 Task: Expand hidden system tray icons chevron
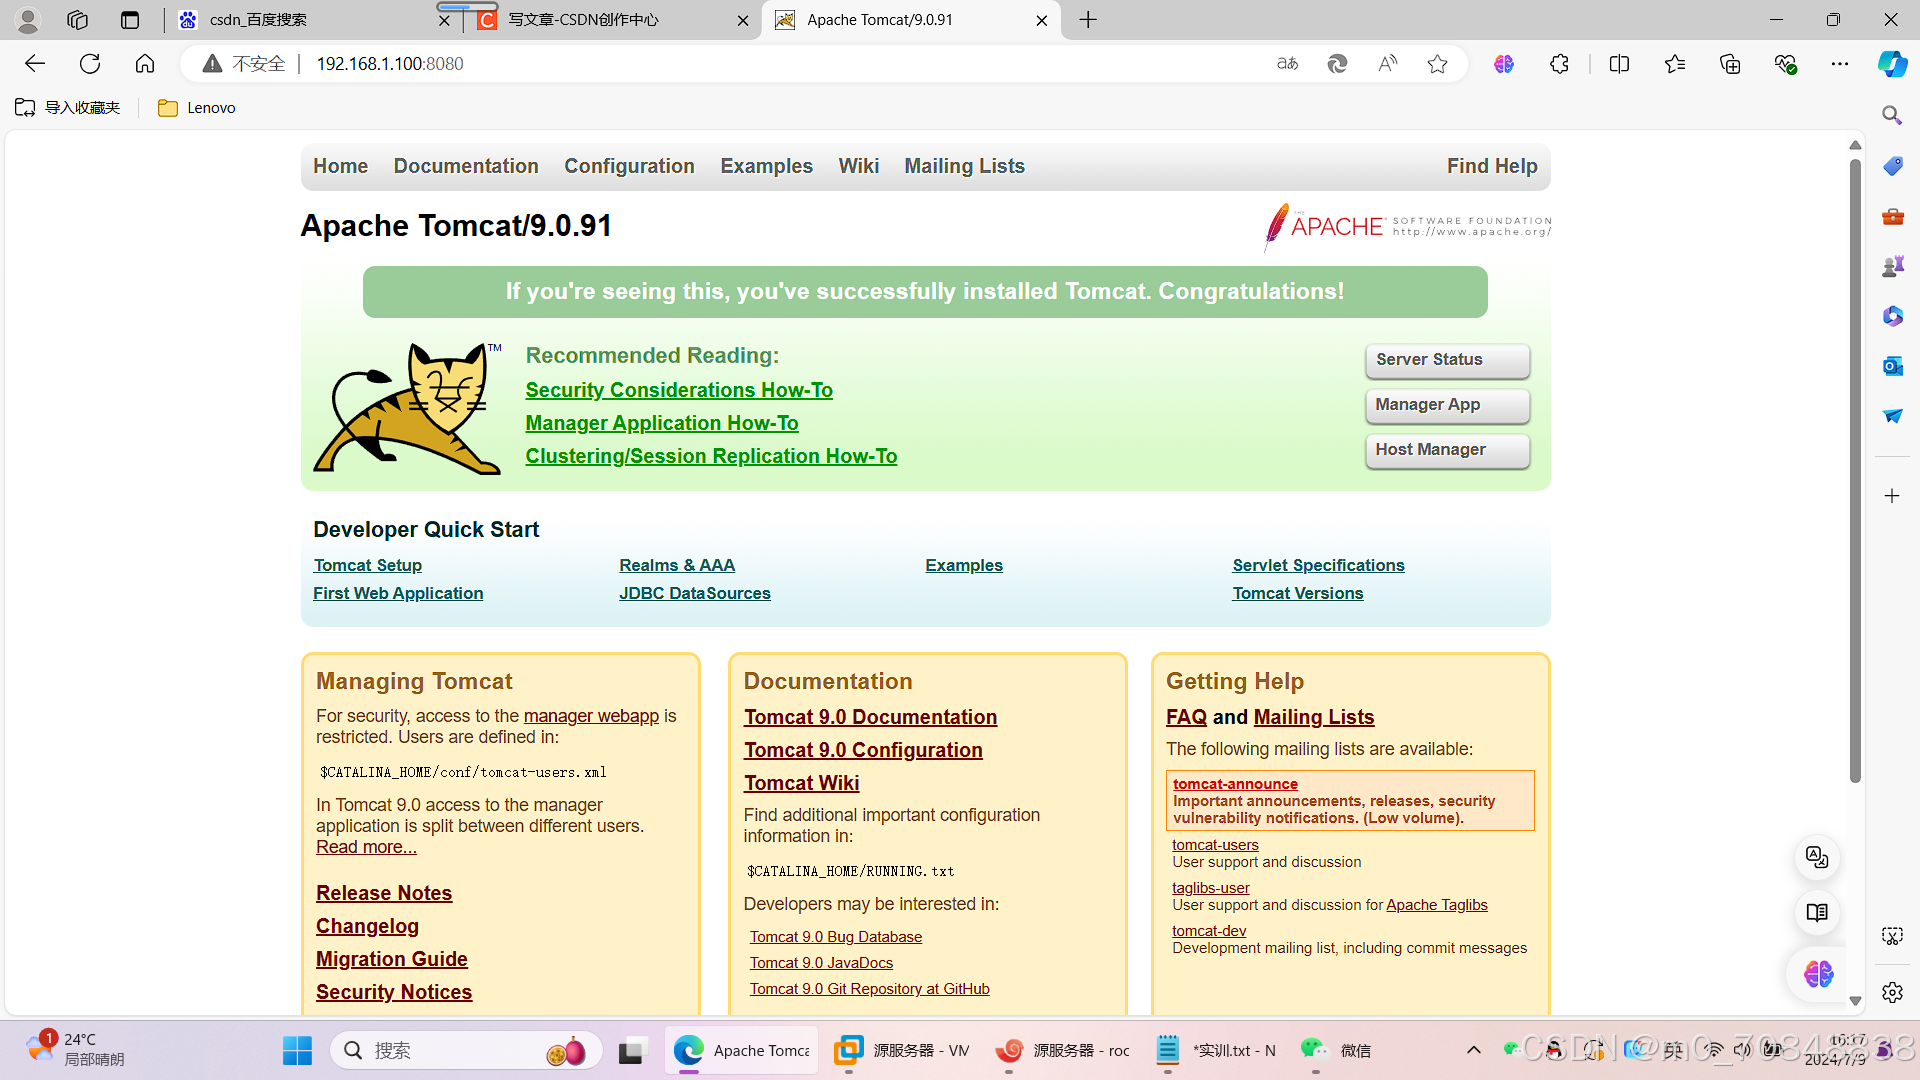[1473, 1050]
